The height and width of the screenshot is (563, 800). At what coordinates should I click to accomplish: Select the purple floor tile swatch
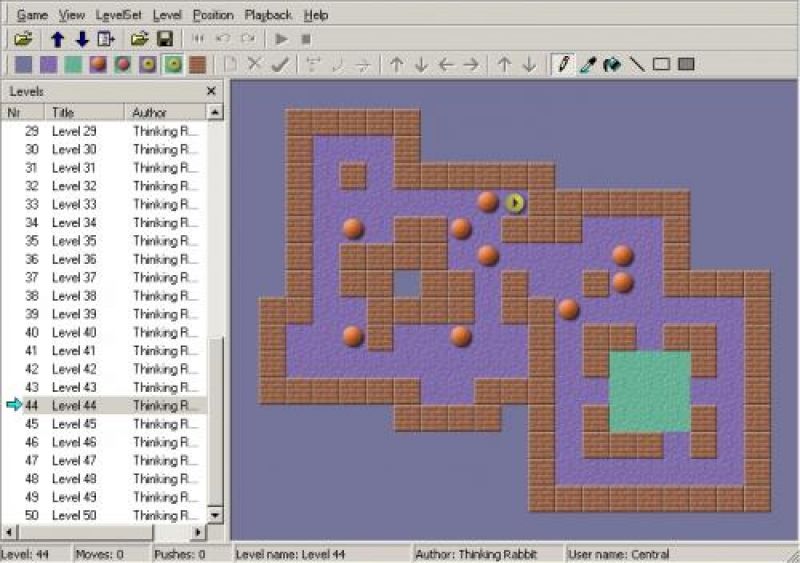coord(48,65)
